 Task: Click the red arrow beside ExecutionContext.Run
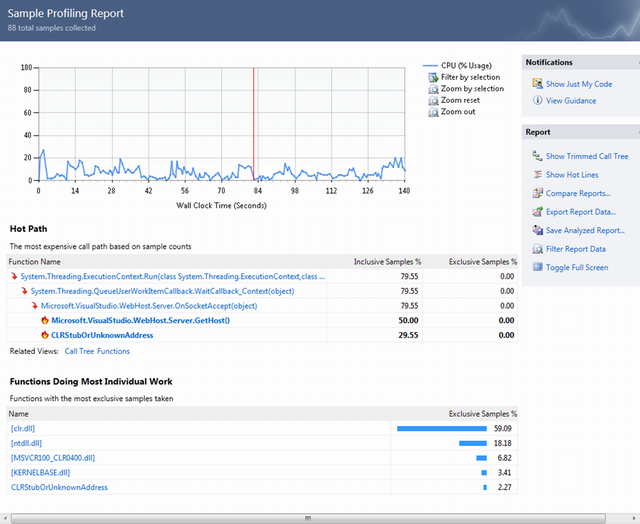tap(14, 276)
